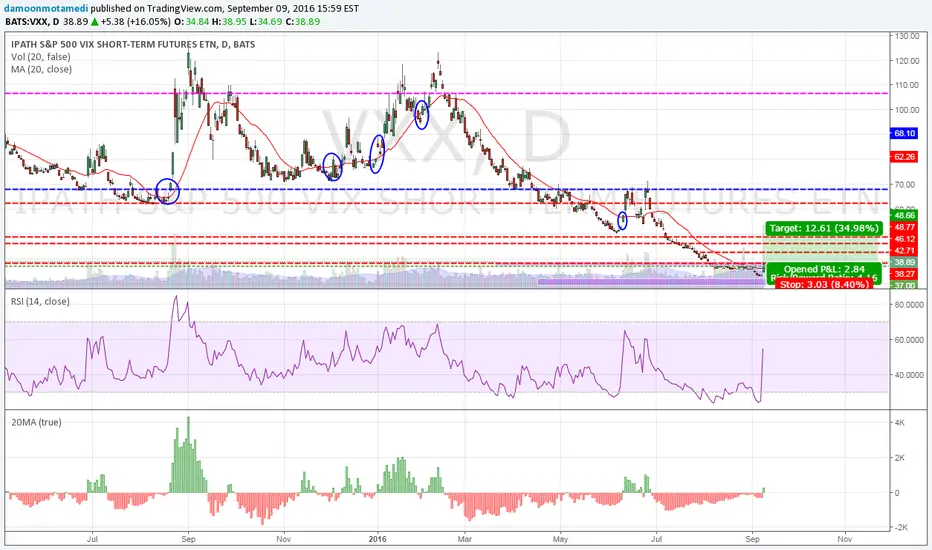This screenshot has height=550, width=932.
Task: Click the red 46.12 price label
Action: tap(904, 238)
